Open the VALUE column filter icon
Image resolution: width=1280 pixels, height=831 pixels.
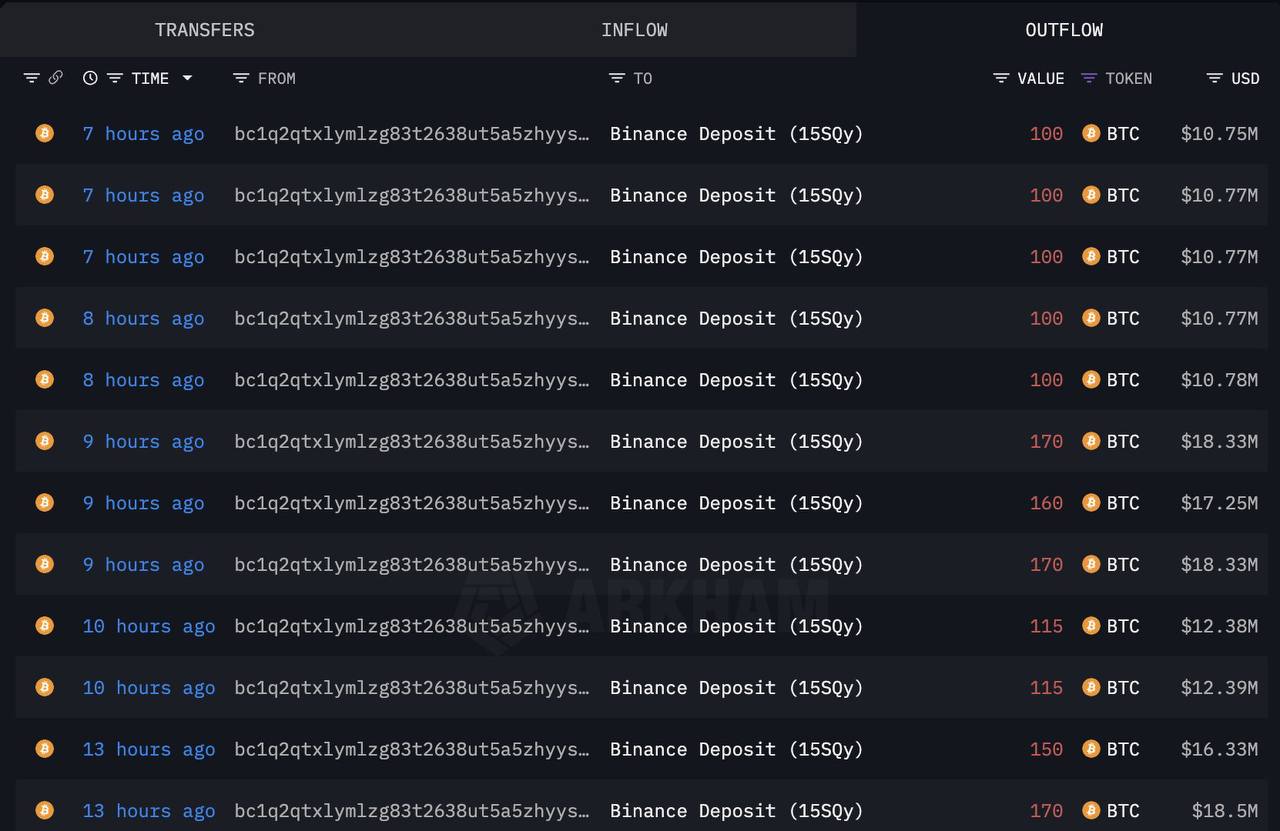[1001, 78]
